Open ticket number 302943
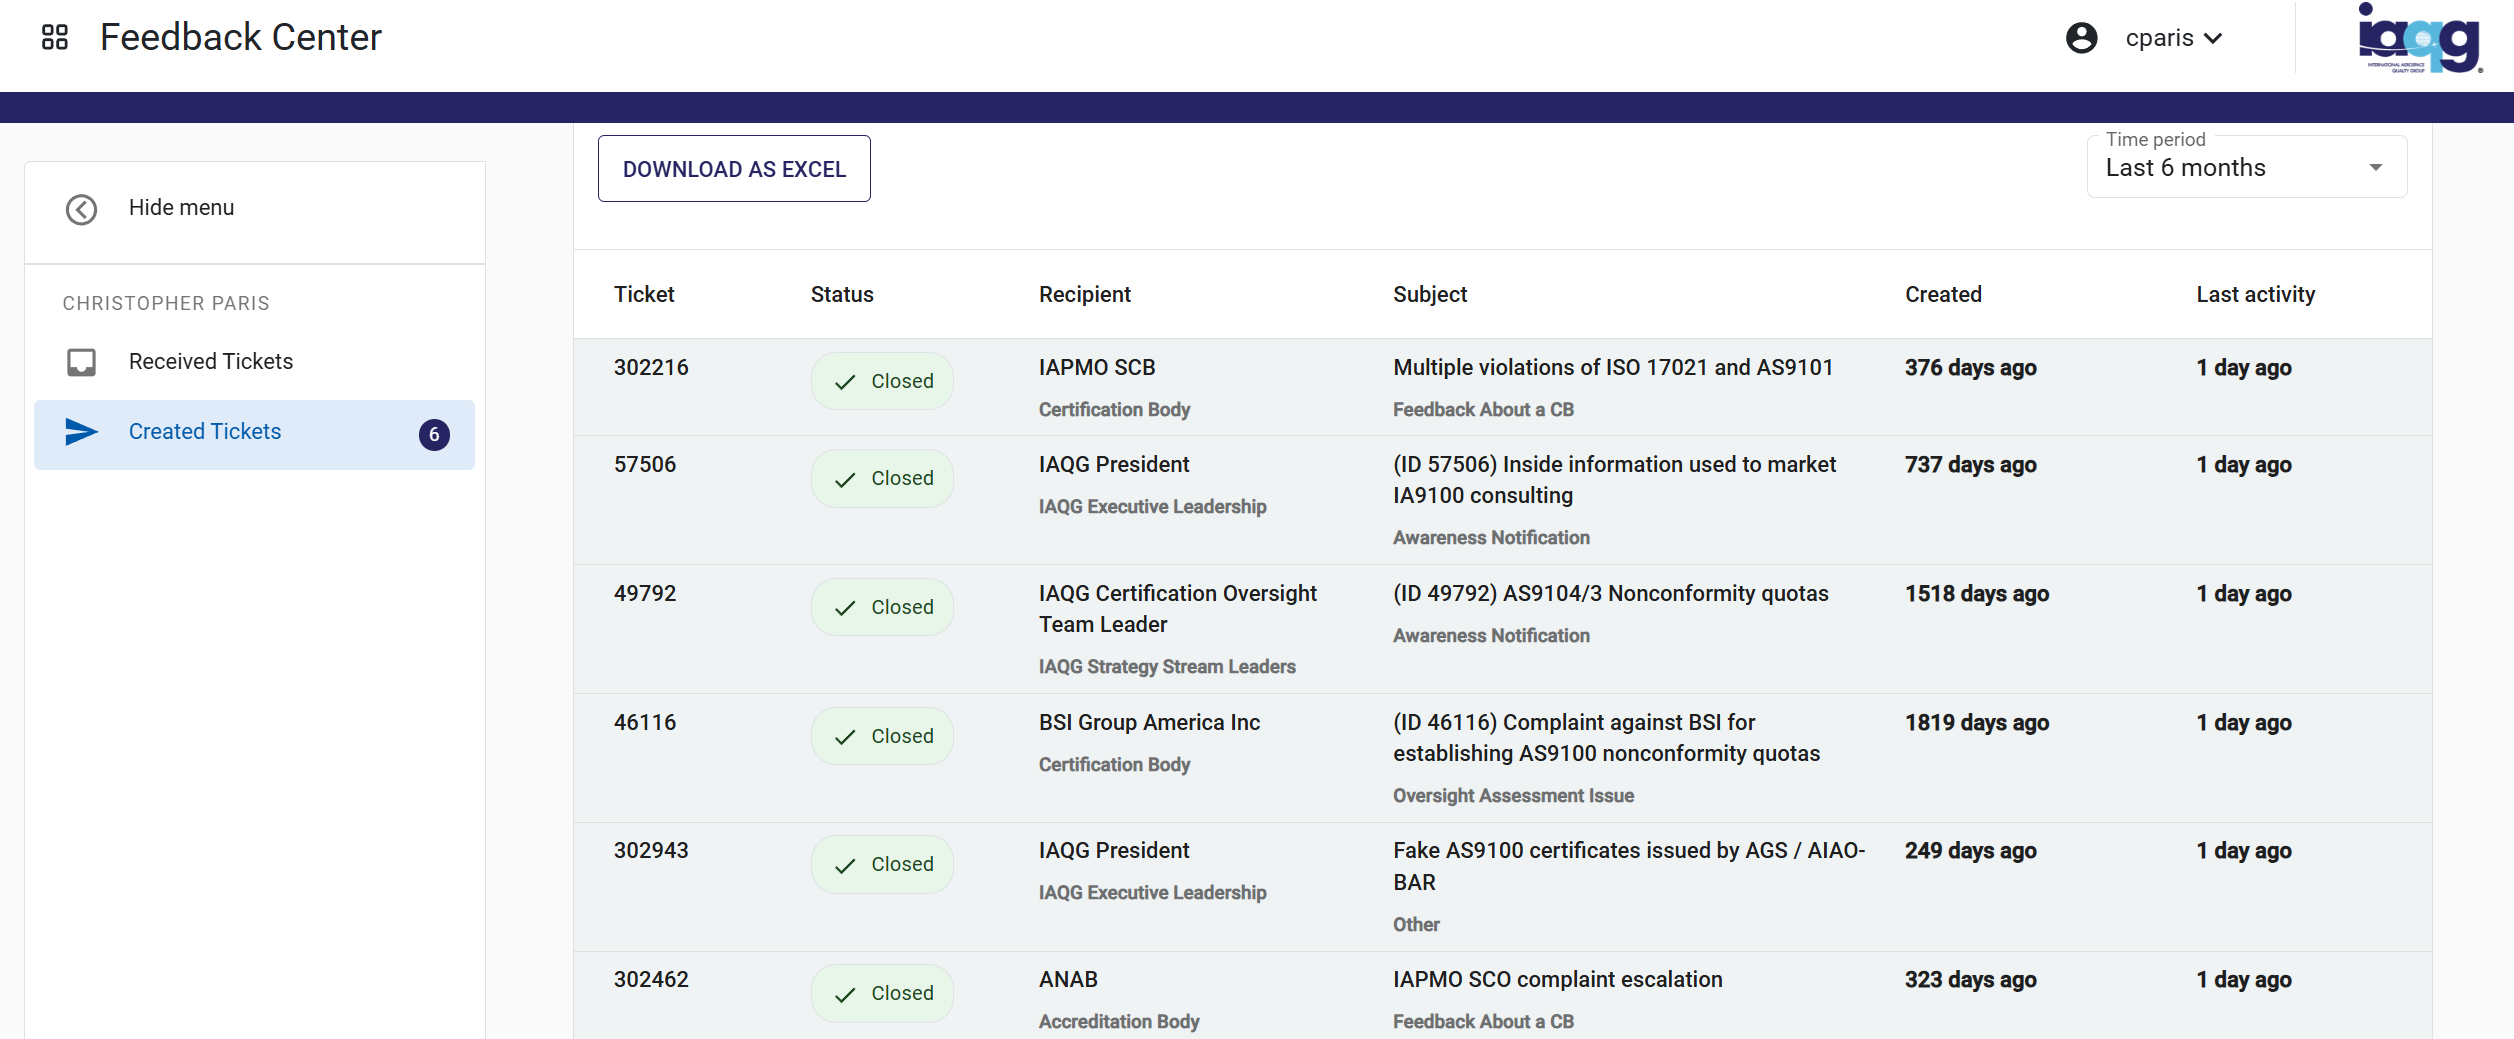The height and width of the screenshot is (1039, 2514). pyautogui.click(x=651, y=850)
